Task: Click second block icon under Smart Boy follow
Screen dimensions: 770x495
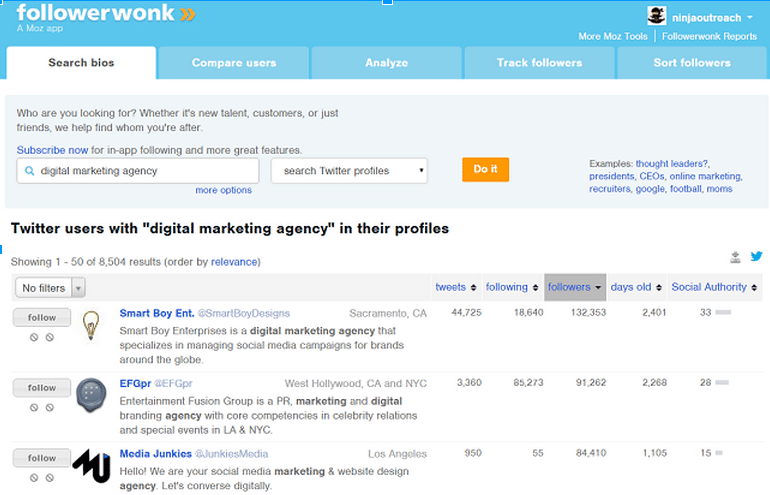Action: [50, 337]
